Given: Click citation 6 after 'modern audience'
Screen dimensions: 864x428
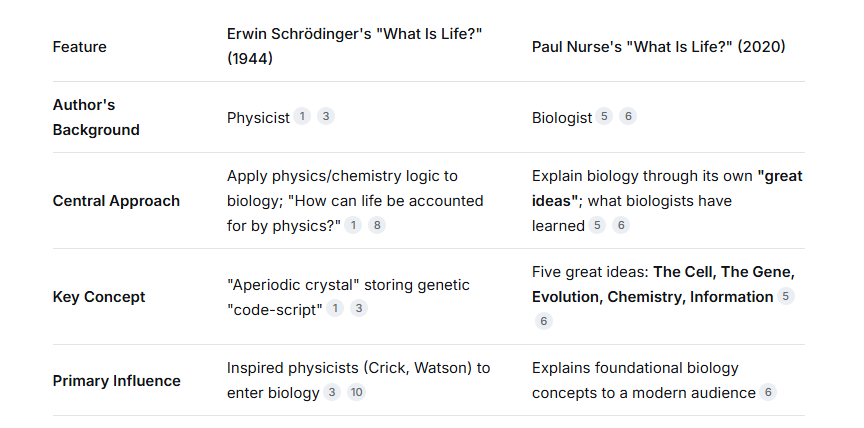Looking at the screenshot, I should tap(768, 392).
